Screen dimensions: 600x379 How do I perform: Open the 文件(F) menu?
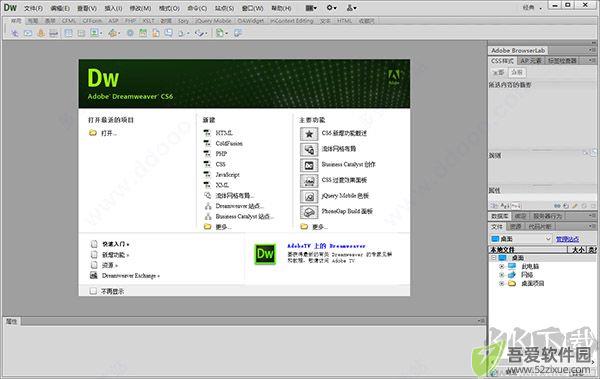tap(33, 8)
